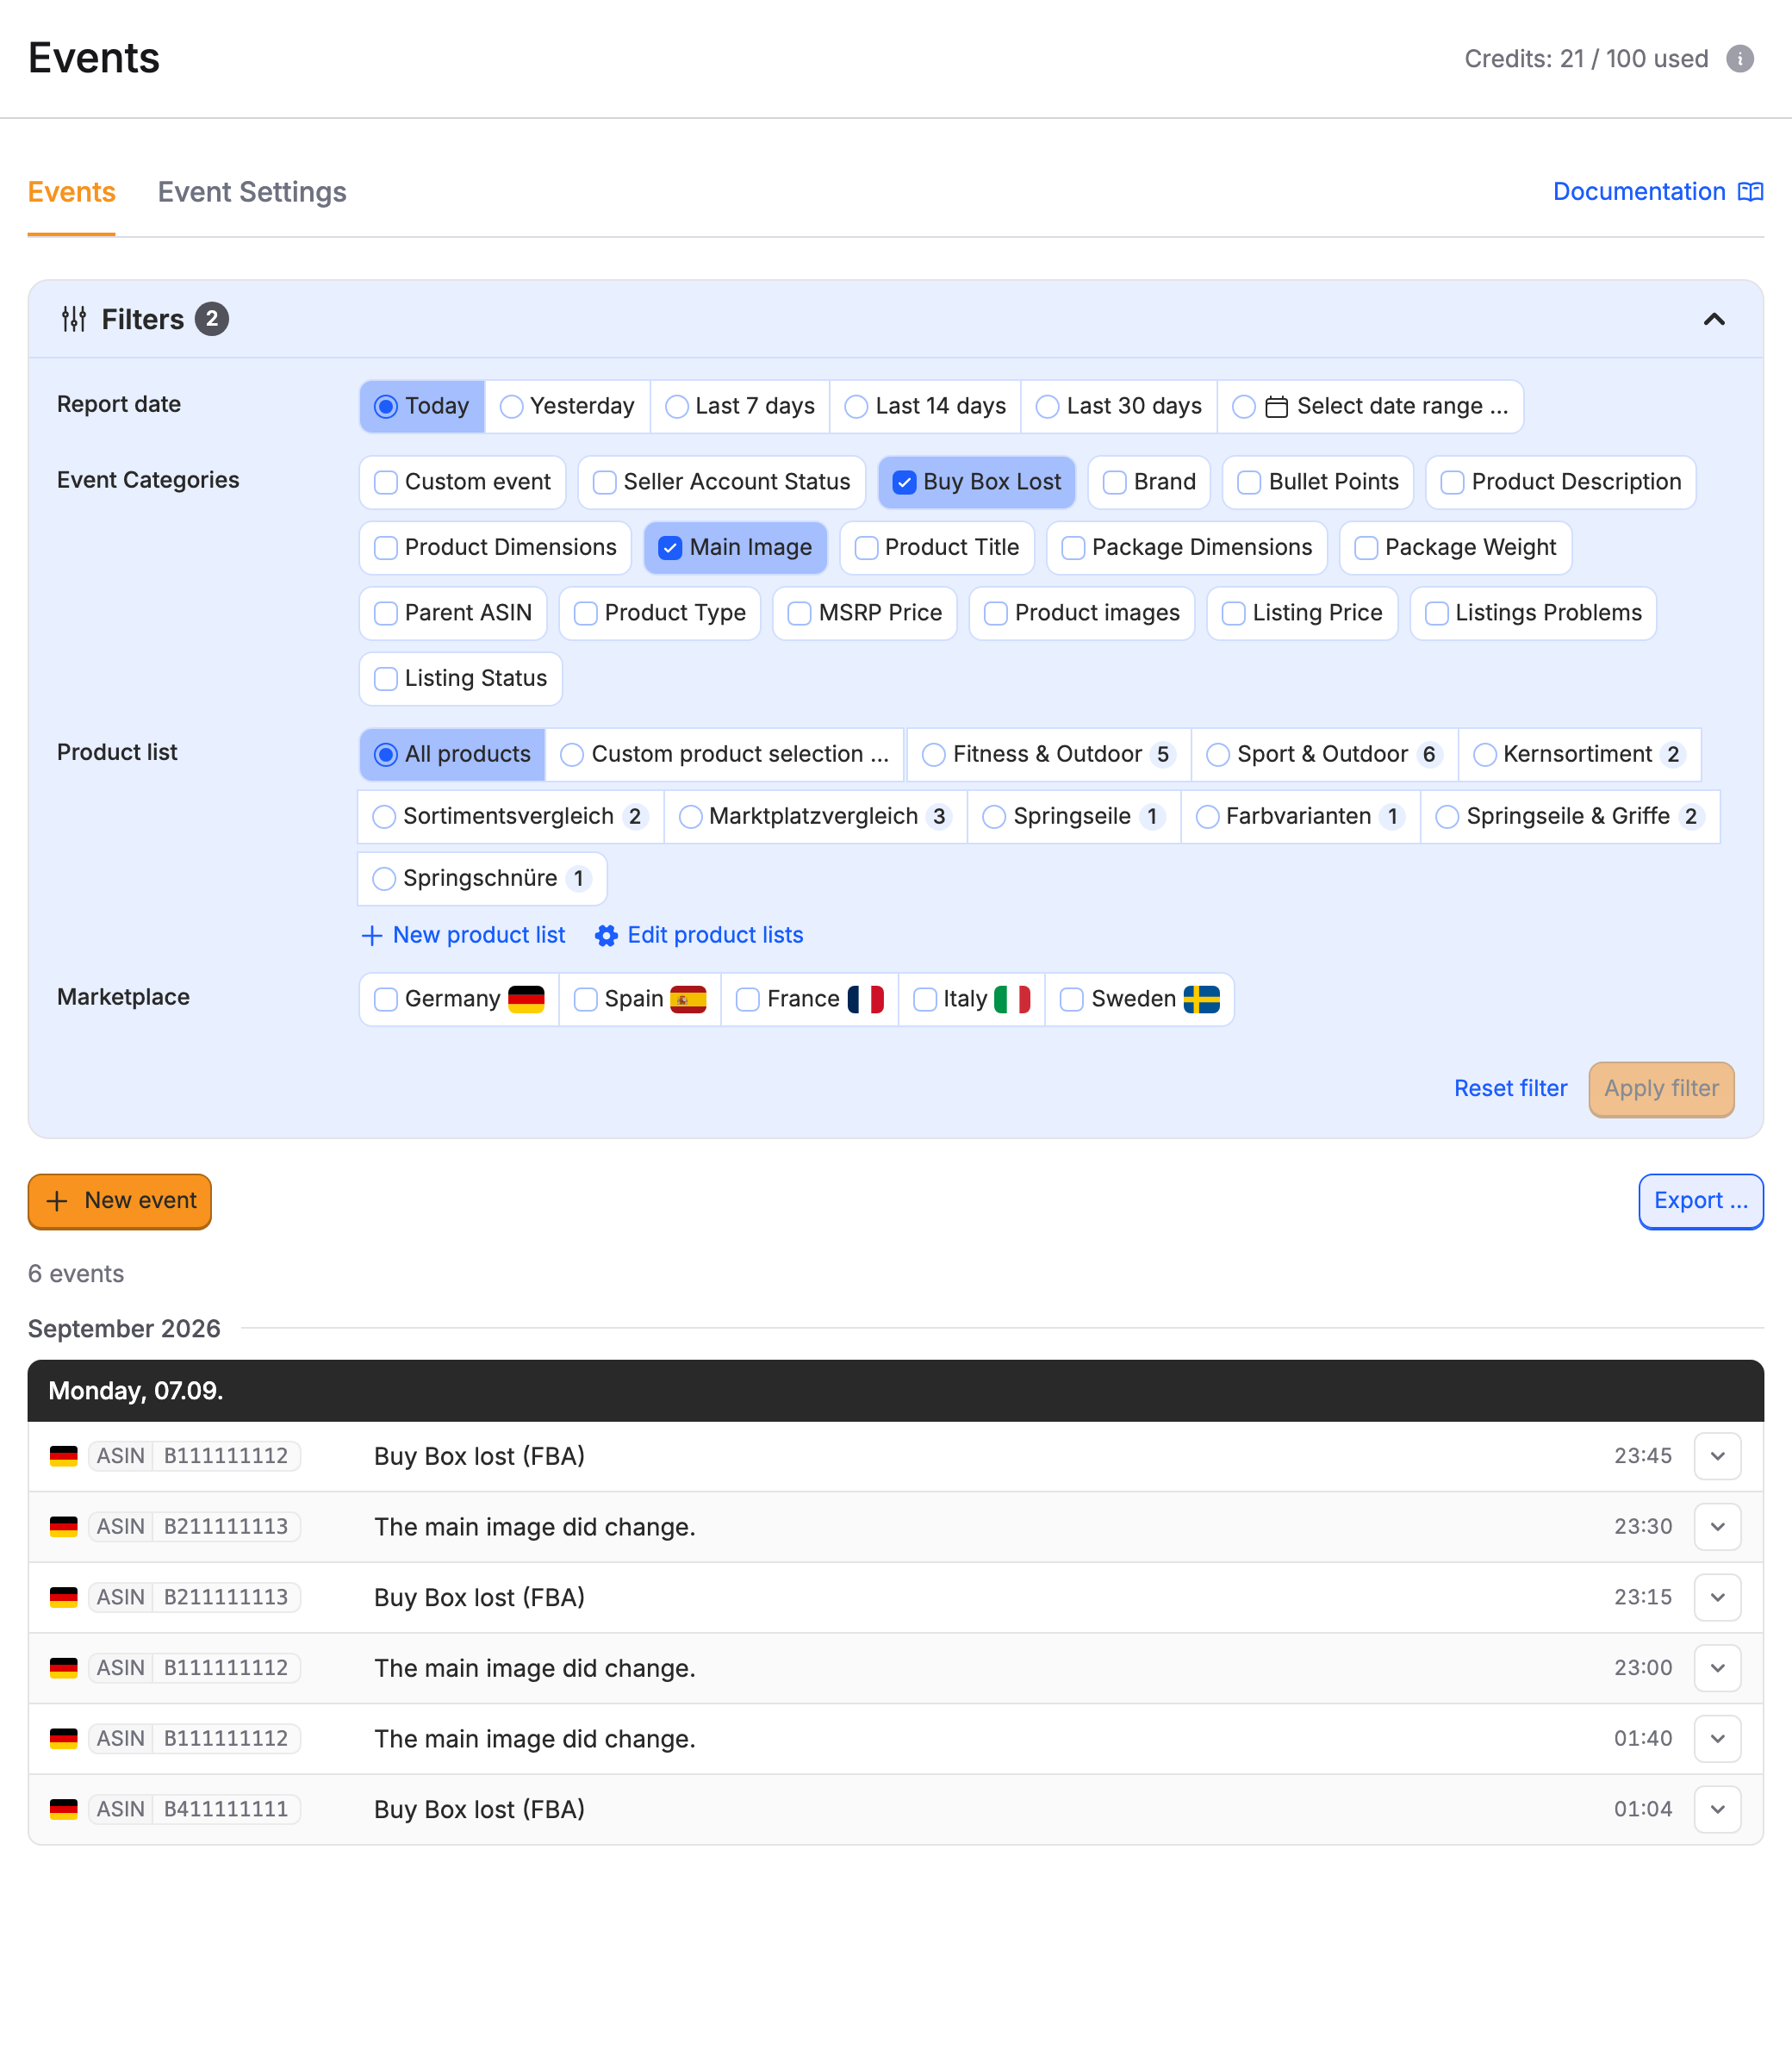Image resolution: width=1792 pixels, height=2068 pixels.
Task: Click the Germany flag in Marketplace filter
Action: (x=526, y=999)
